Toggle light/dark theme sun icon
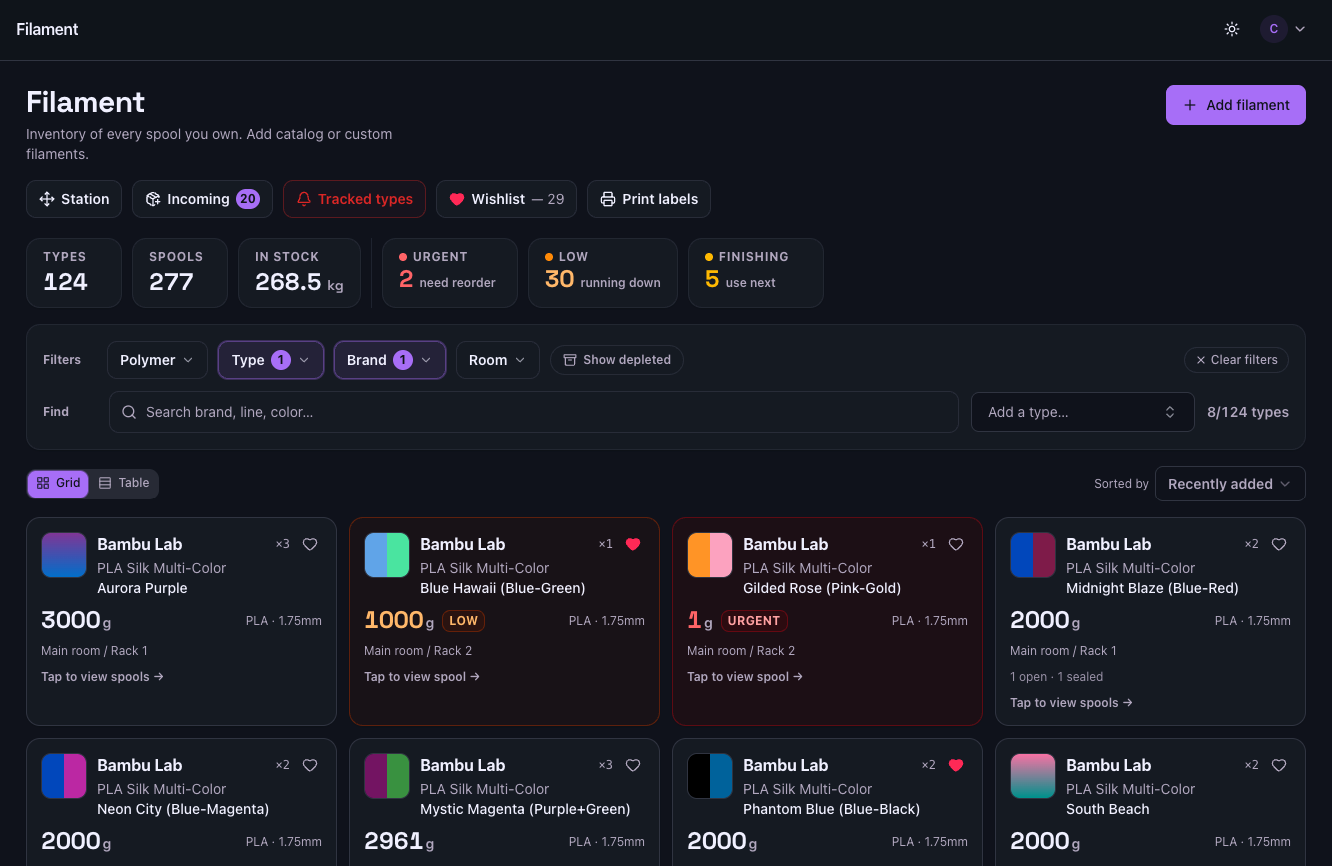The height and width of the screenshot is (866, 1332). pos(1232,29)
